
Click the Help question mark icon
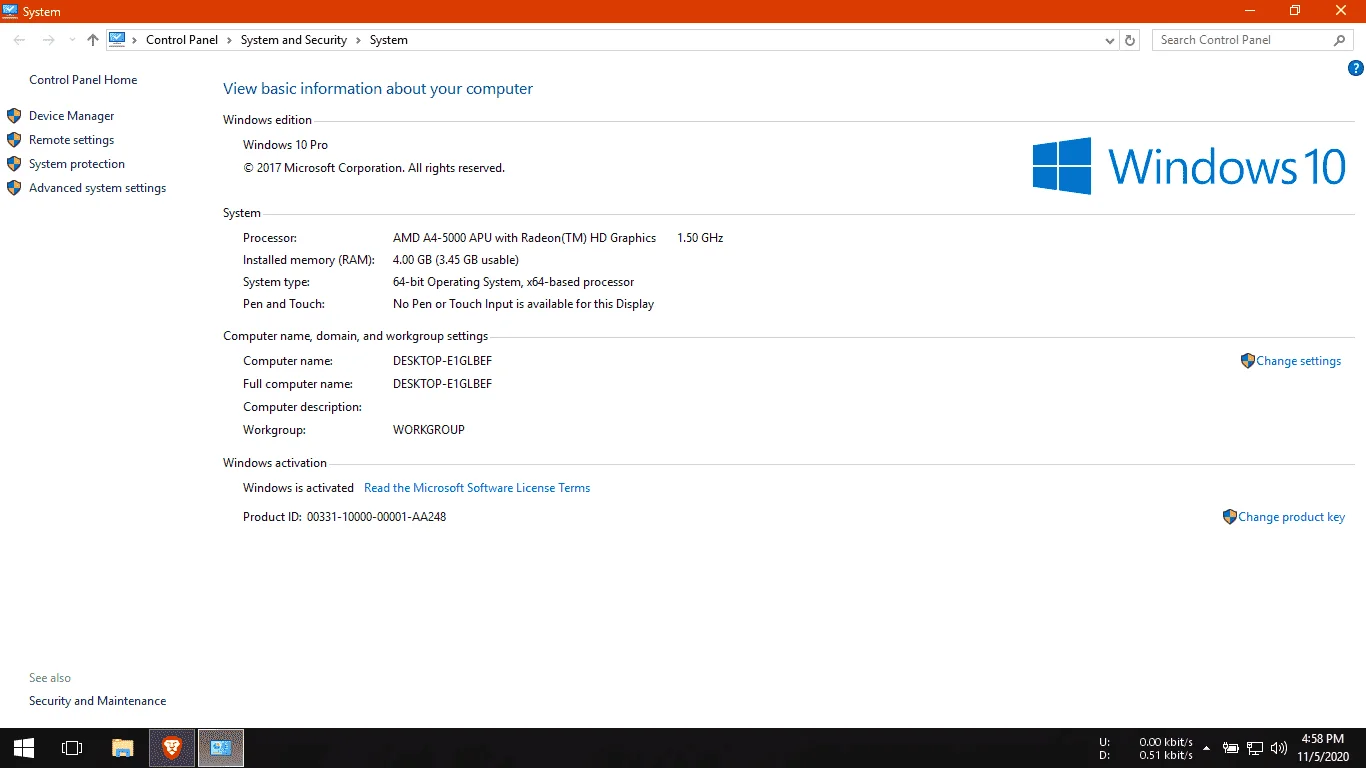click(1356, 68)
